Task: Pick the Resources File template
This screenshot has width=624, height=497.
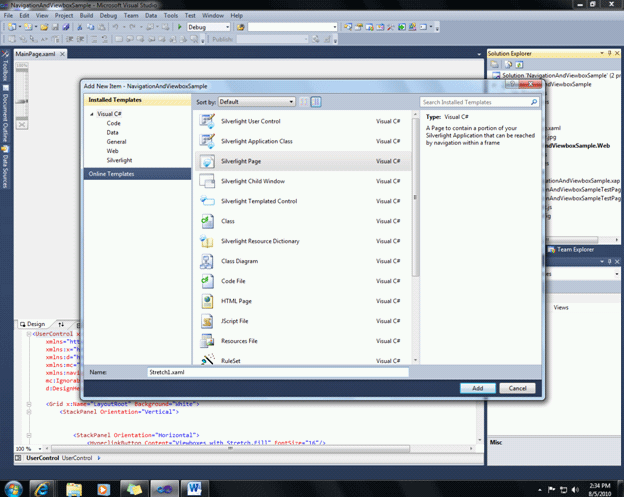Action: (302, 341)
